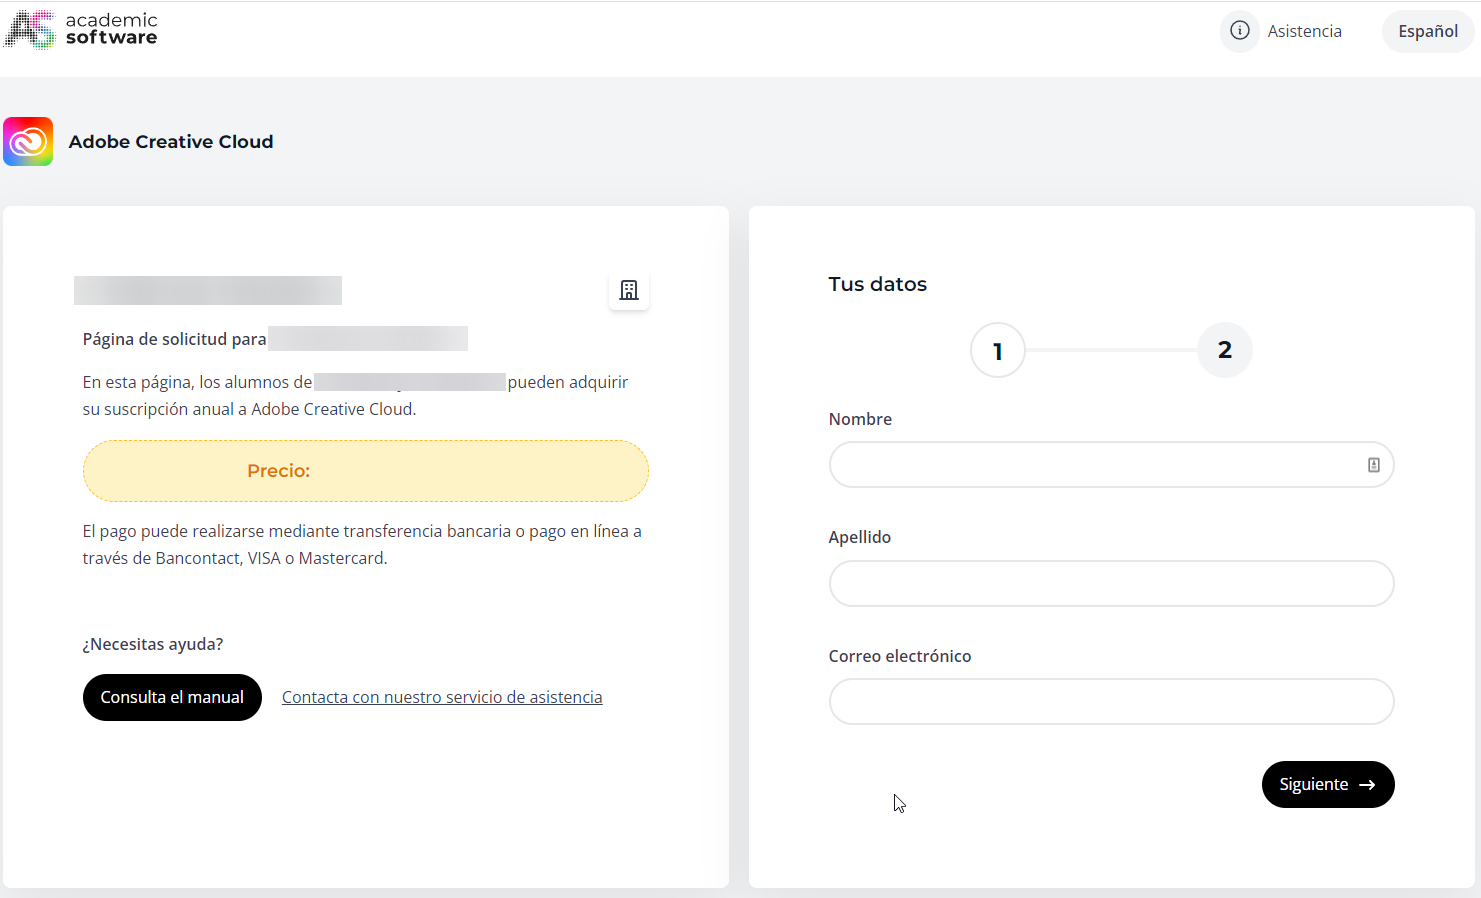Viewport: 1481px width, 898px height.
Task: Open the Asistencia help link
Action: (x=1304, y=31)
